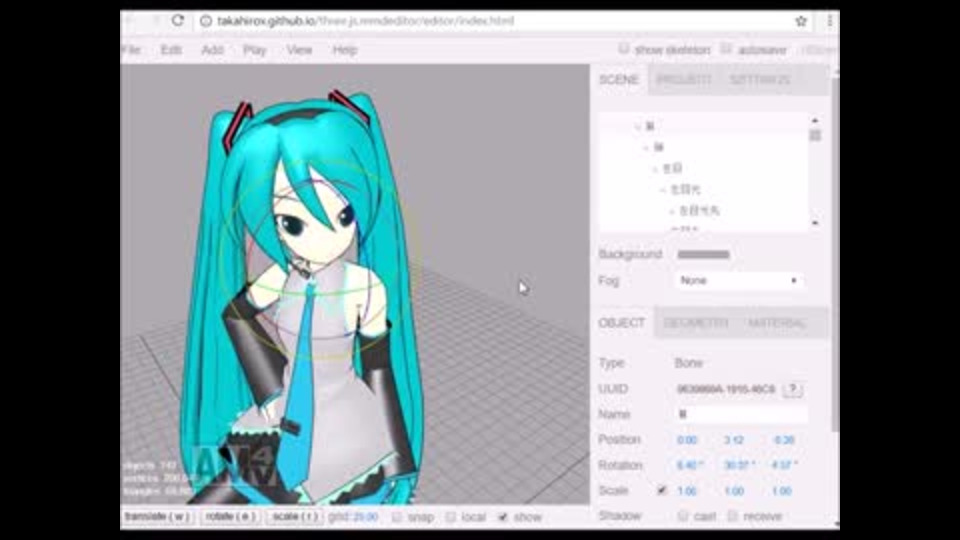Collapse the fourth-level scene tree node
Viewport: 960px width, 540px height.
click(x=663, y=190)
